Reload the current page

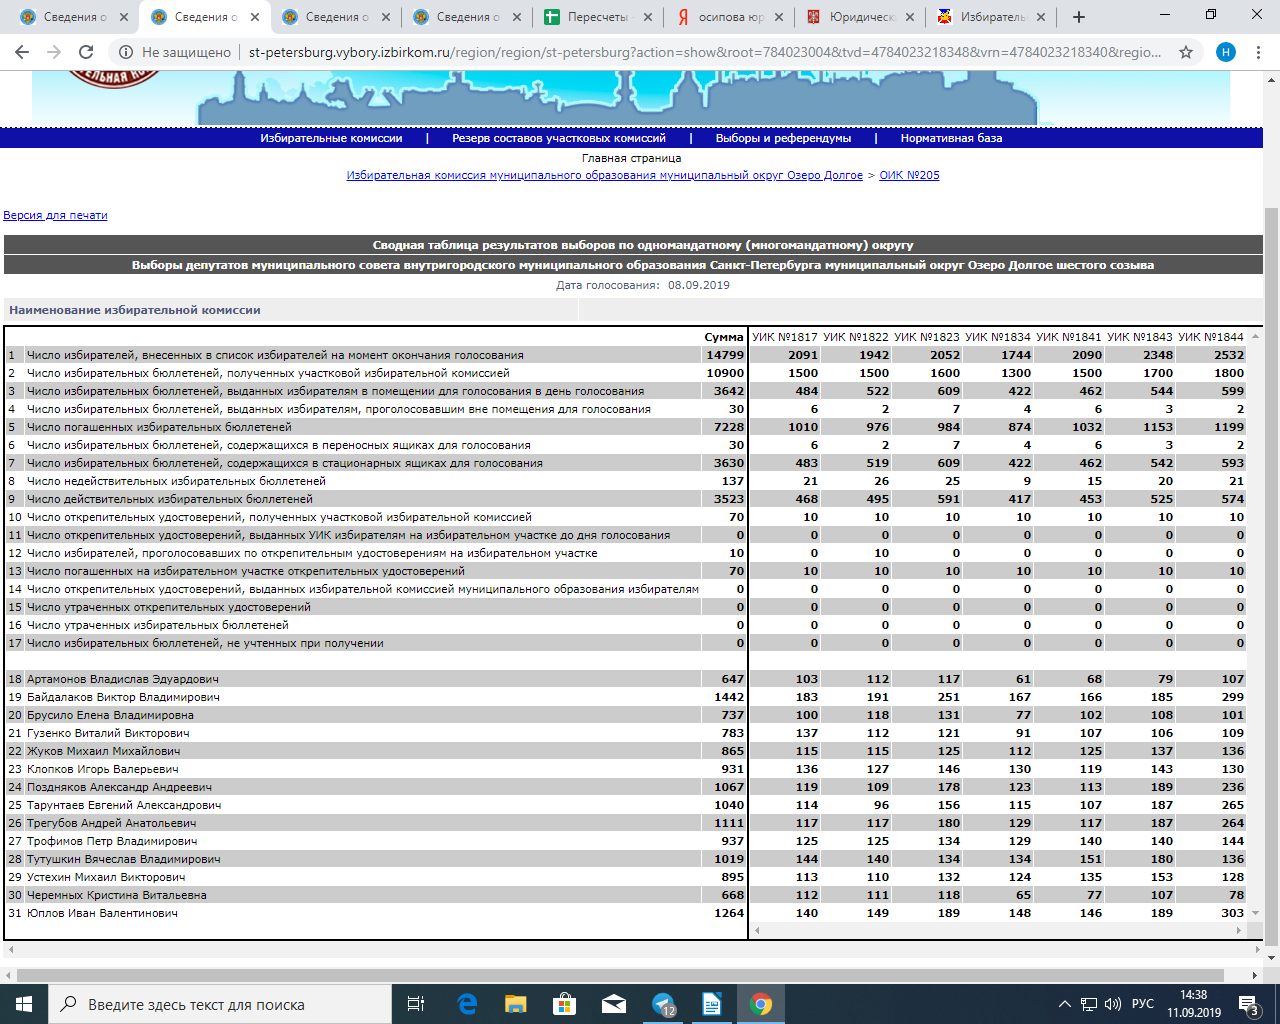point(86,52)
